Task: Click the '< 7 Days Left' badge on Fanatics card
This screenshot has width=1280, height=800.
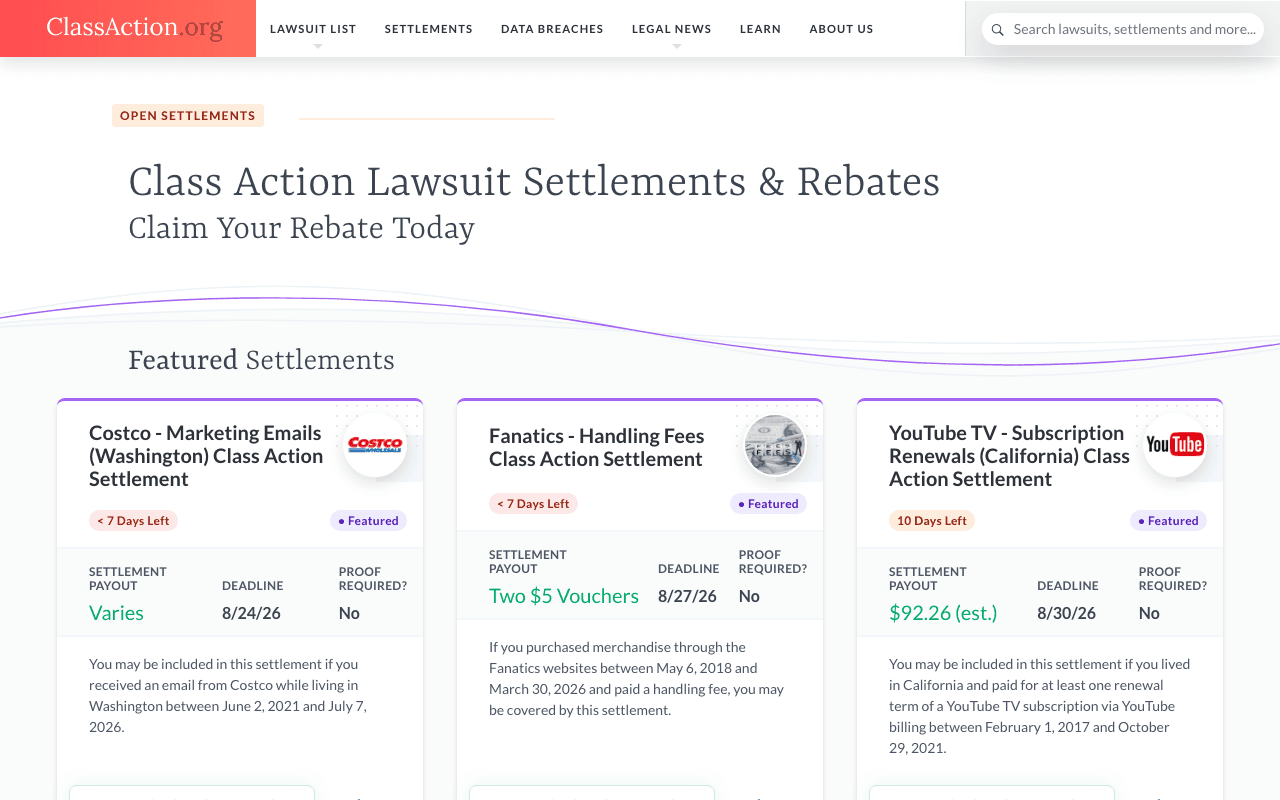Action: [x=533, y=504]
